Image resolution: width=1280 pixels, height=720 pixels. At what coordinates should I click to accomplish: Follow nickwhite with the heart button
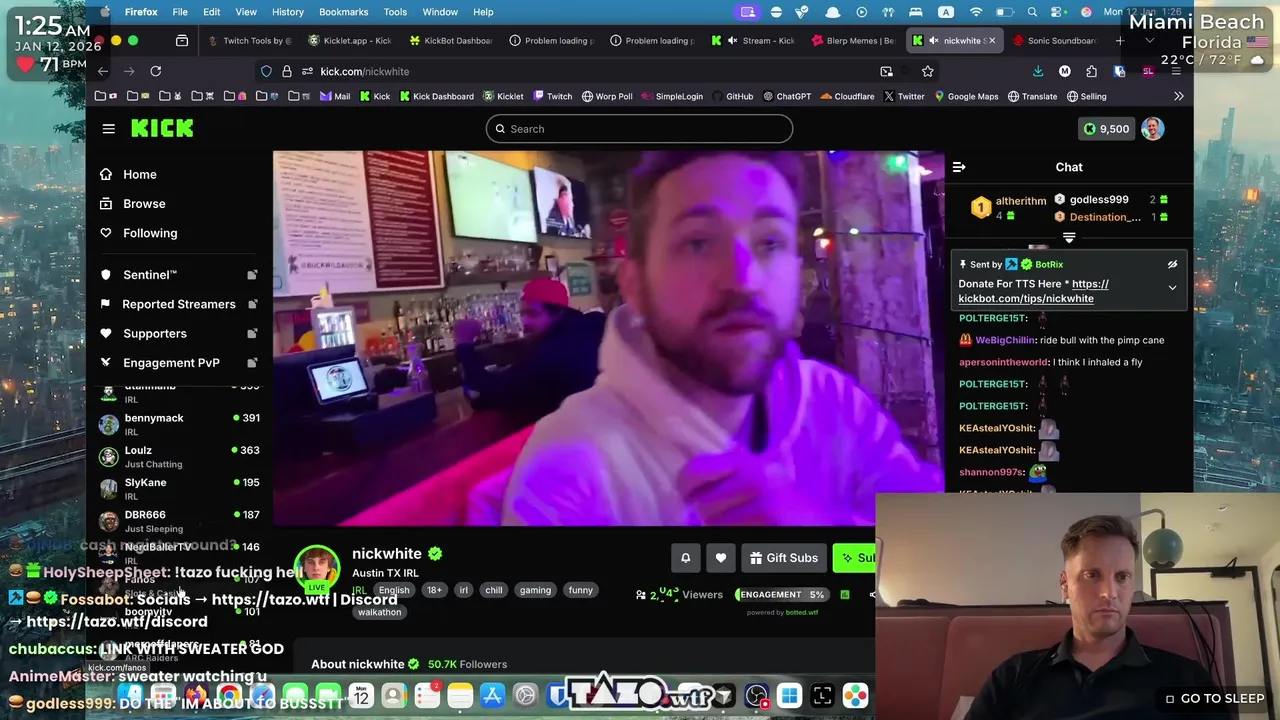(721, 558)
